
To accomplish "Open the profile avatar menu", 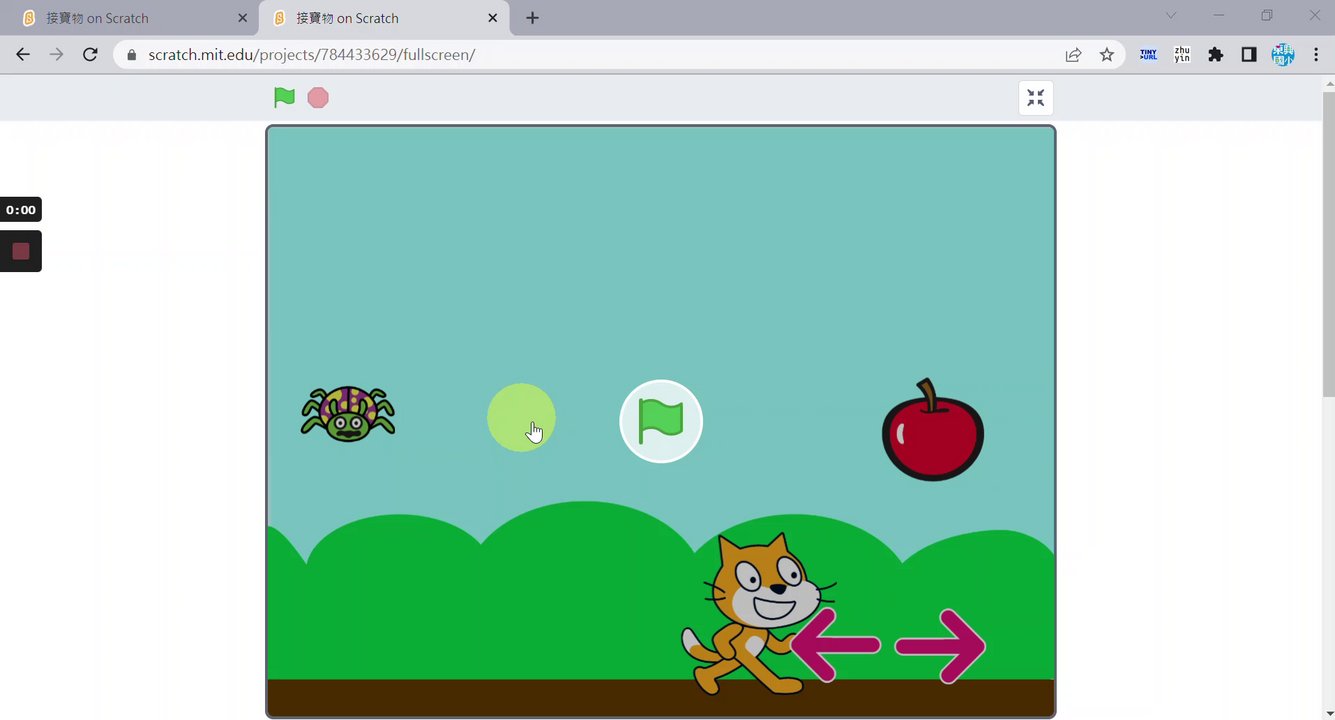I will [1283, 55].
